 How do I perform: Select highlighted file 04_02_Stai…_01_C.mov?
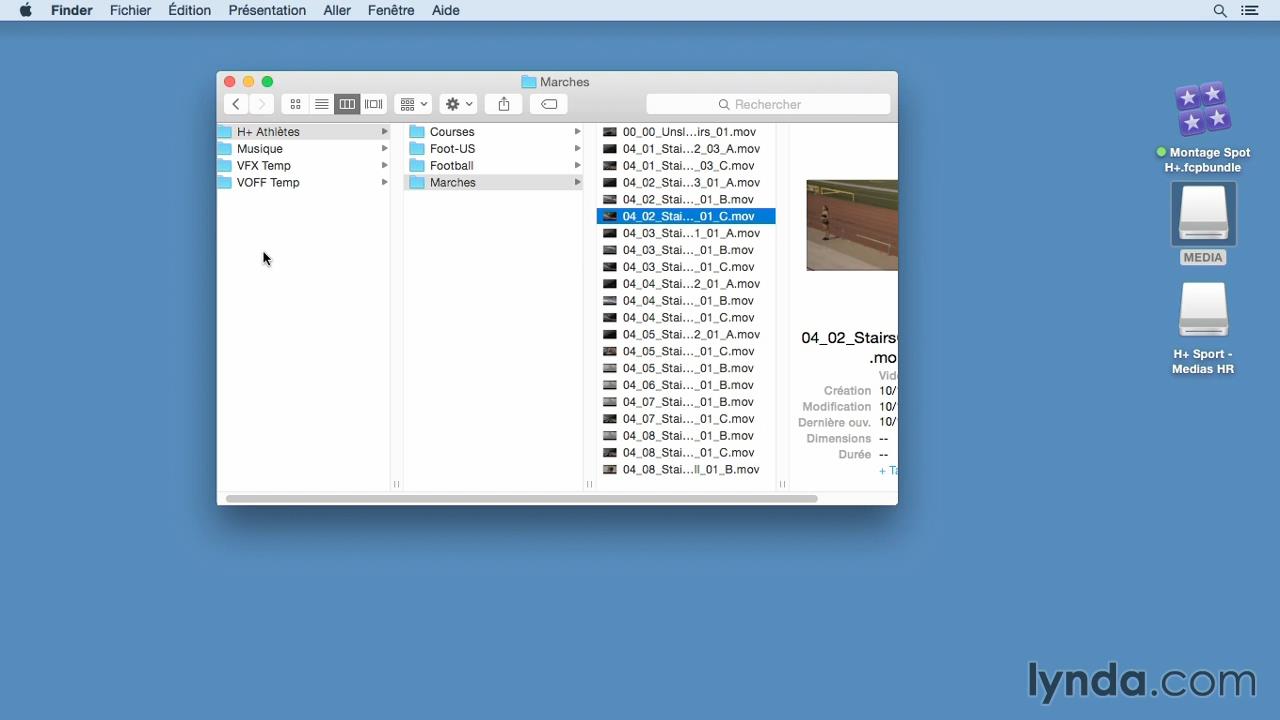(x=686, y=216)
